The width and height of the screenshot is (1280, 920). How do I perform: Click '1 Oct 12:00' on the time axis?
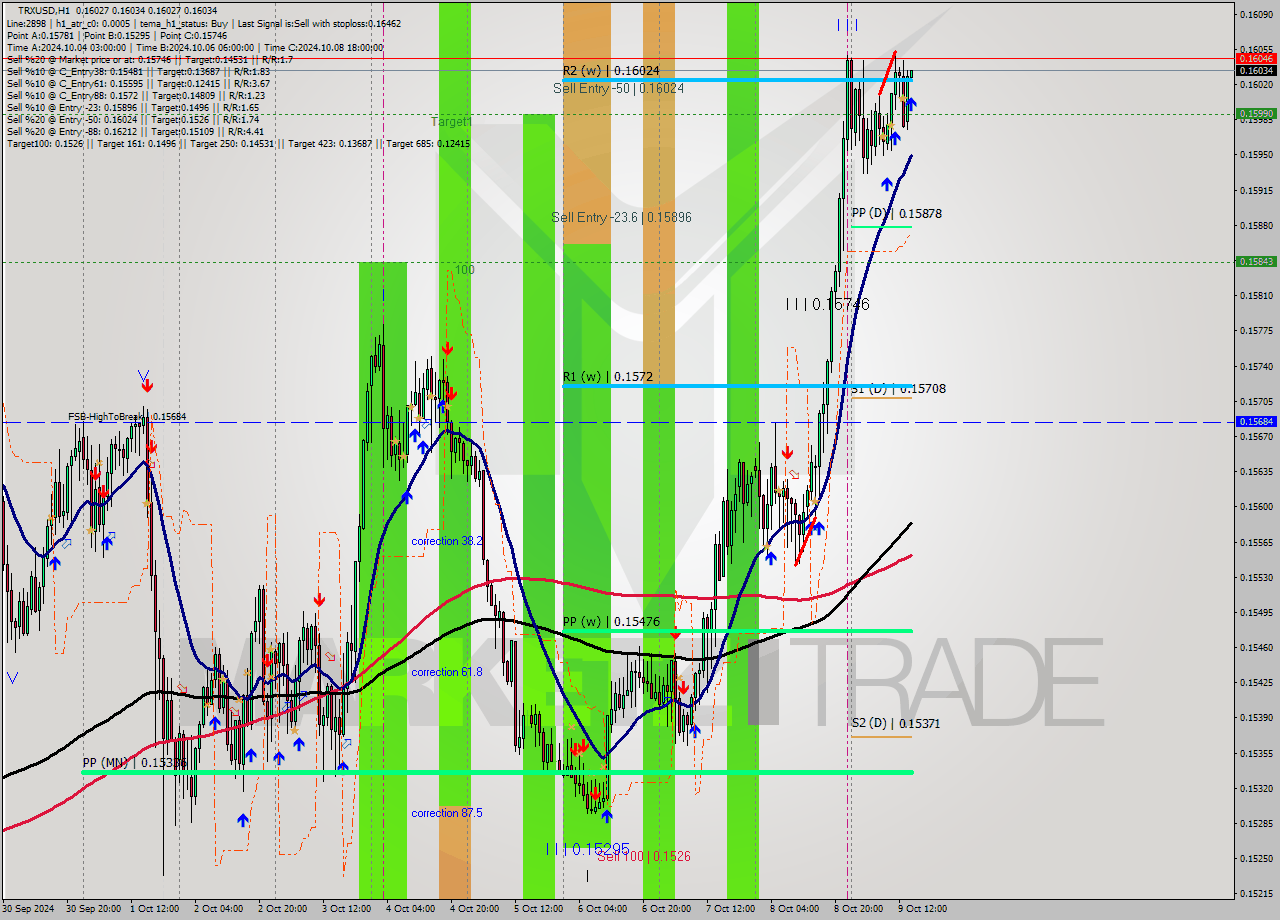(157, 909)
